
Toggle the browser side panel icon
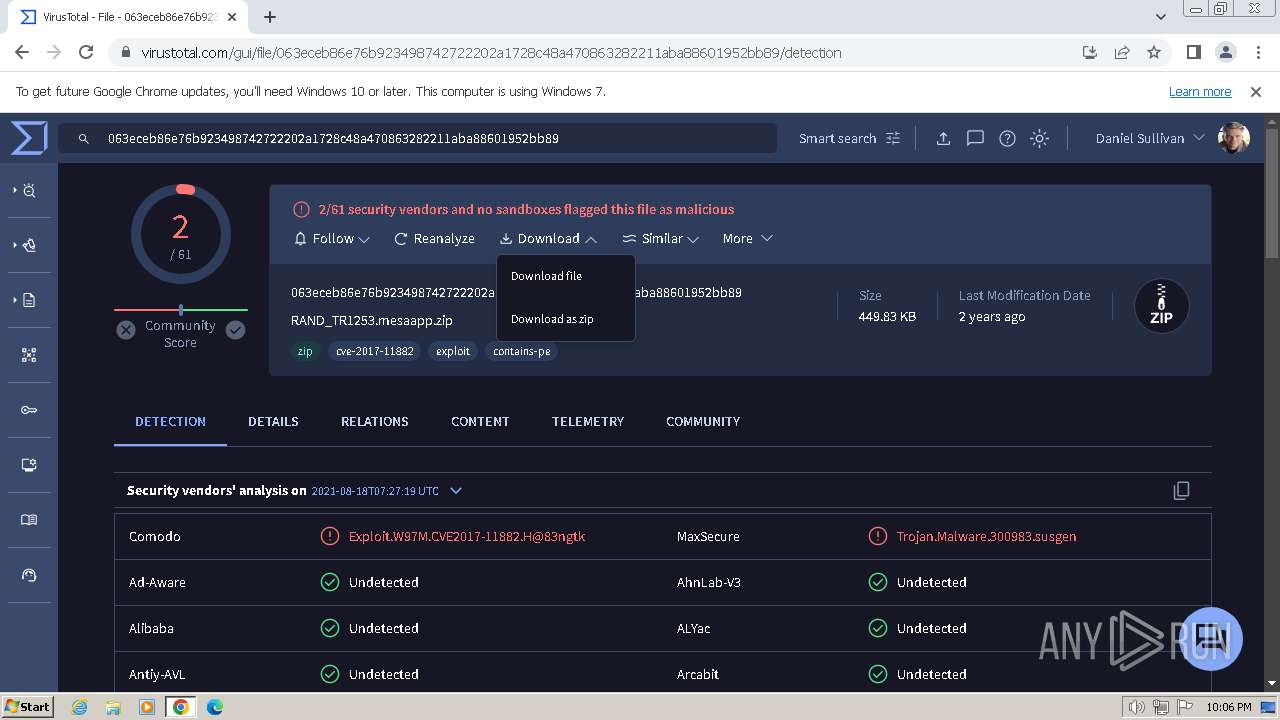pos(1193,52)
